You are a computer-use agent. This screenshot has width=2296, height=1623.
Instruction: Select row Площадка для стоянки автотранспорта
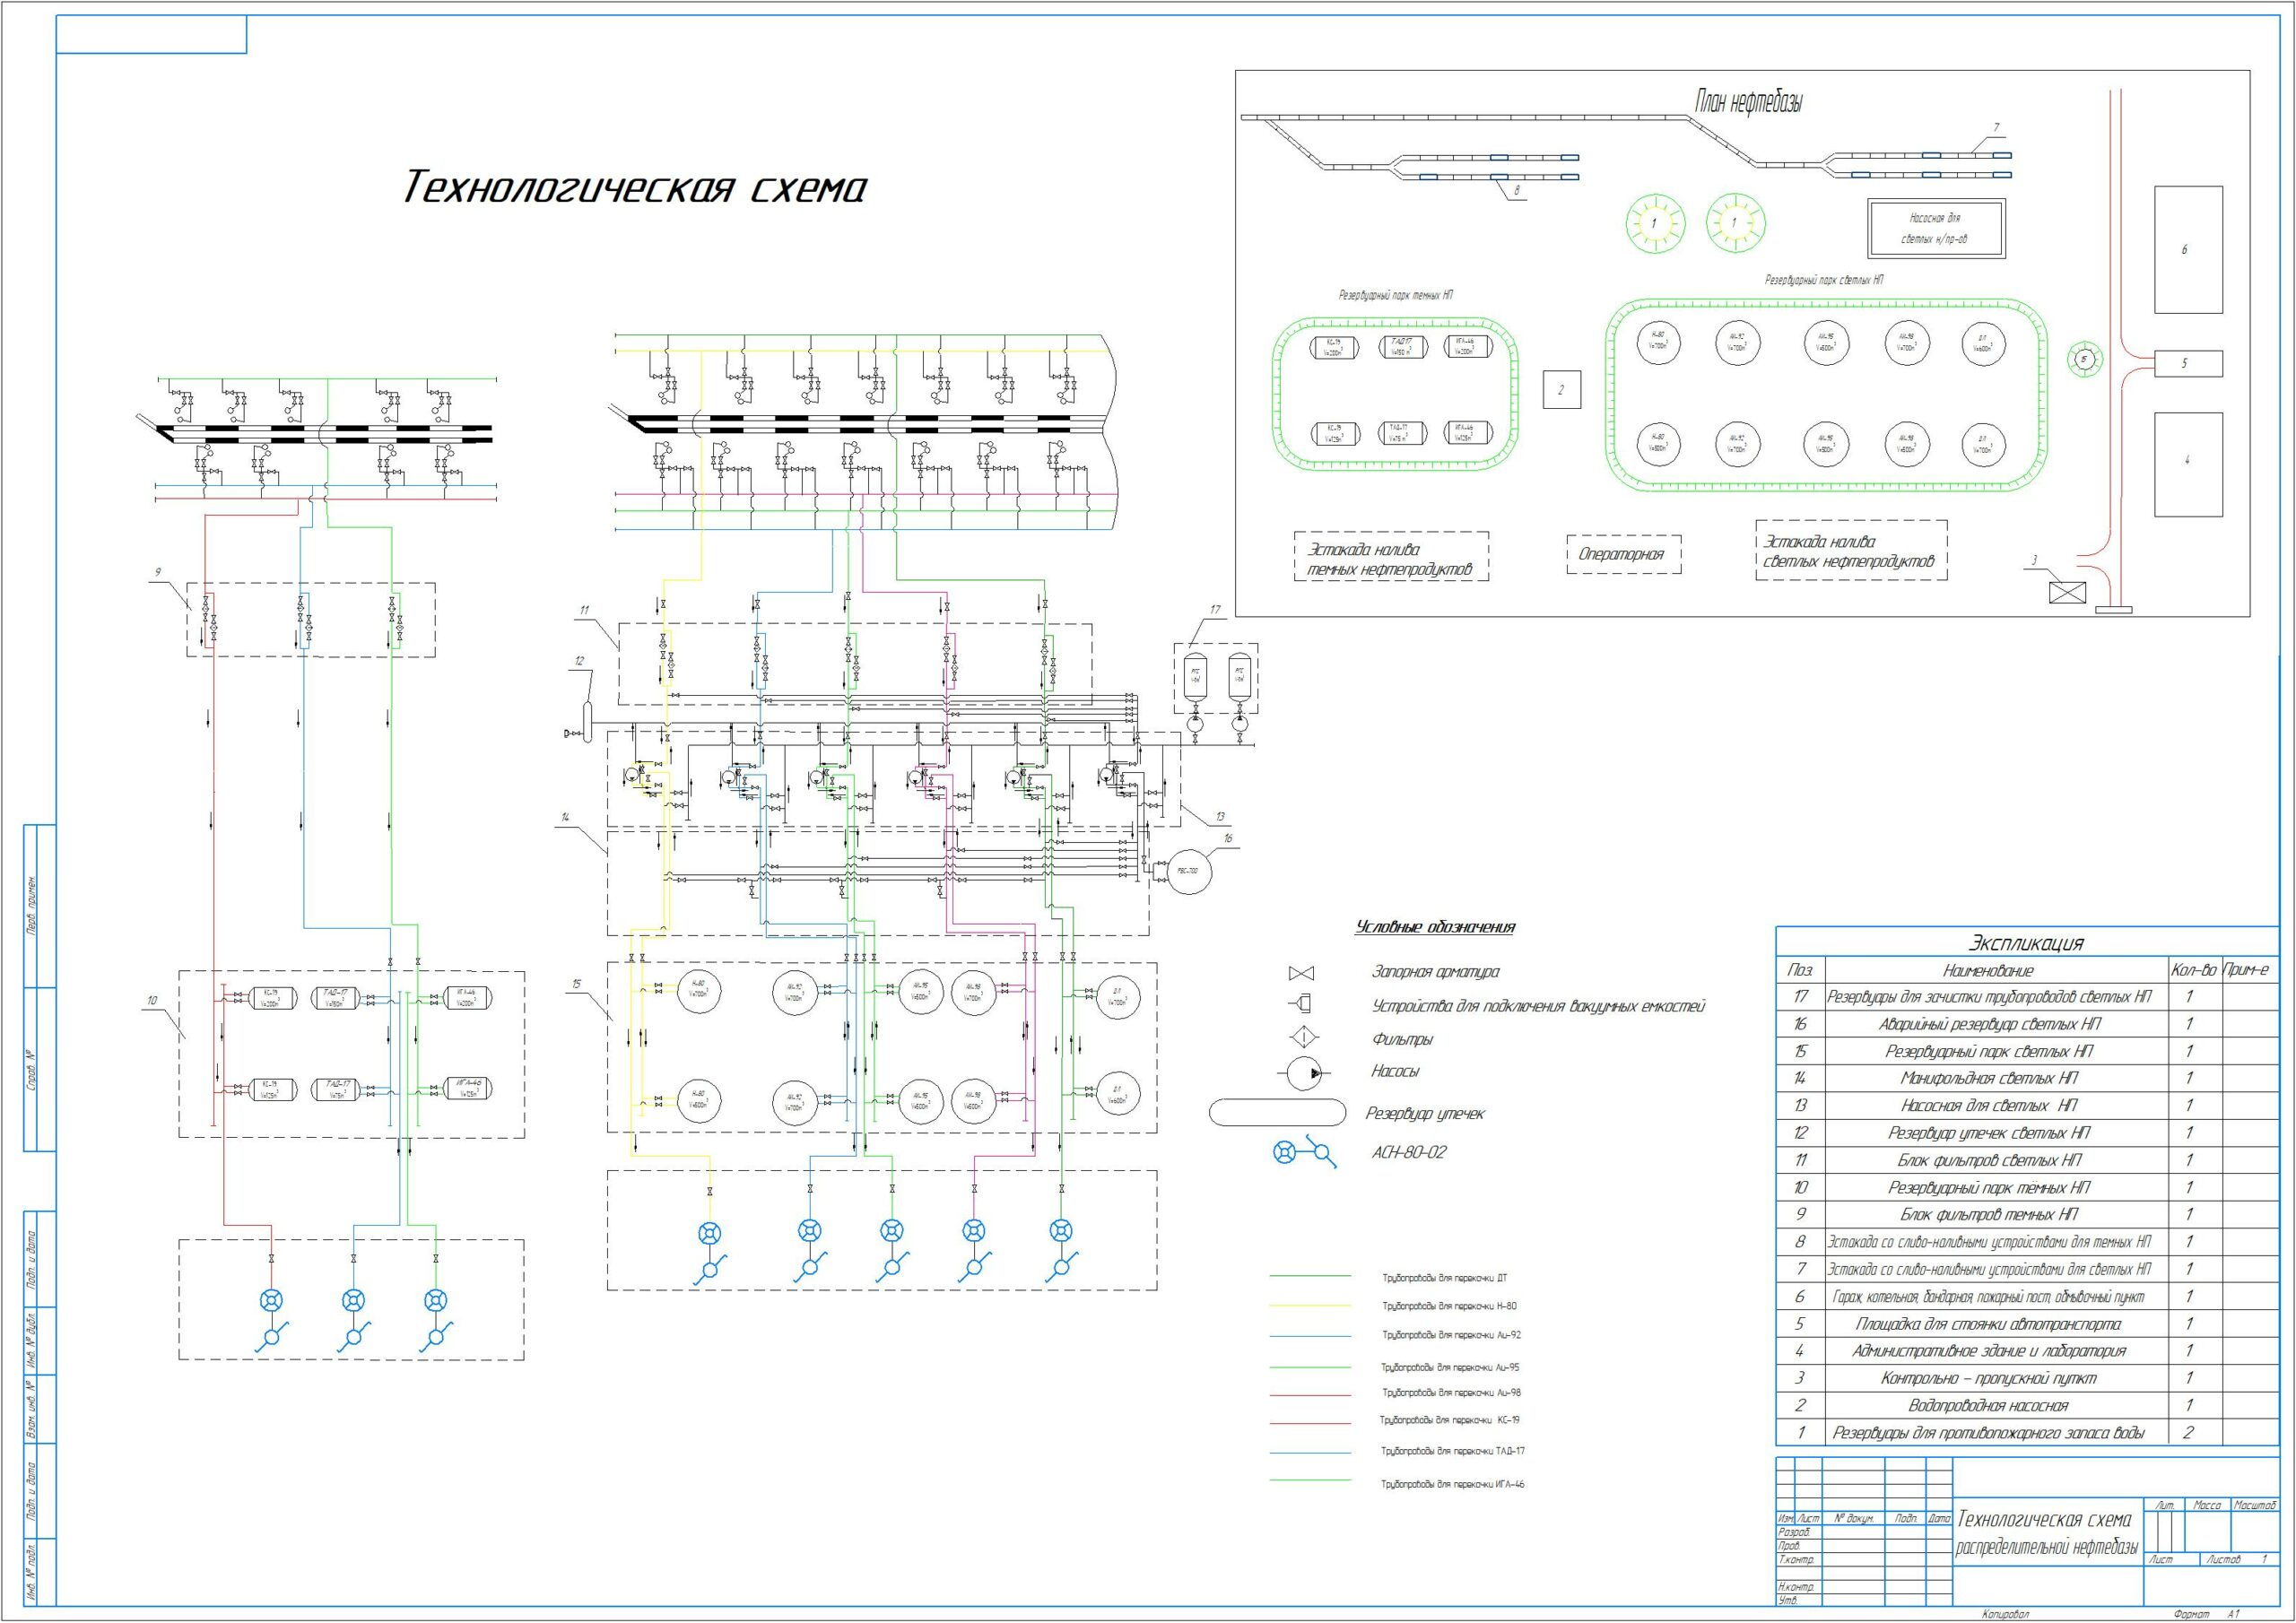click(x=2025, y=1324)
